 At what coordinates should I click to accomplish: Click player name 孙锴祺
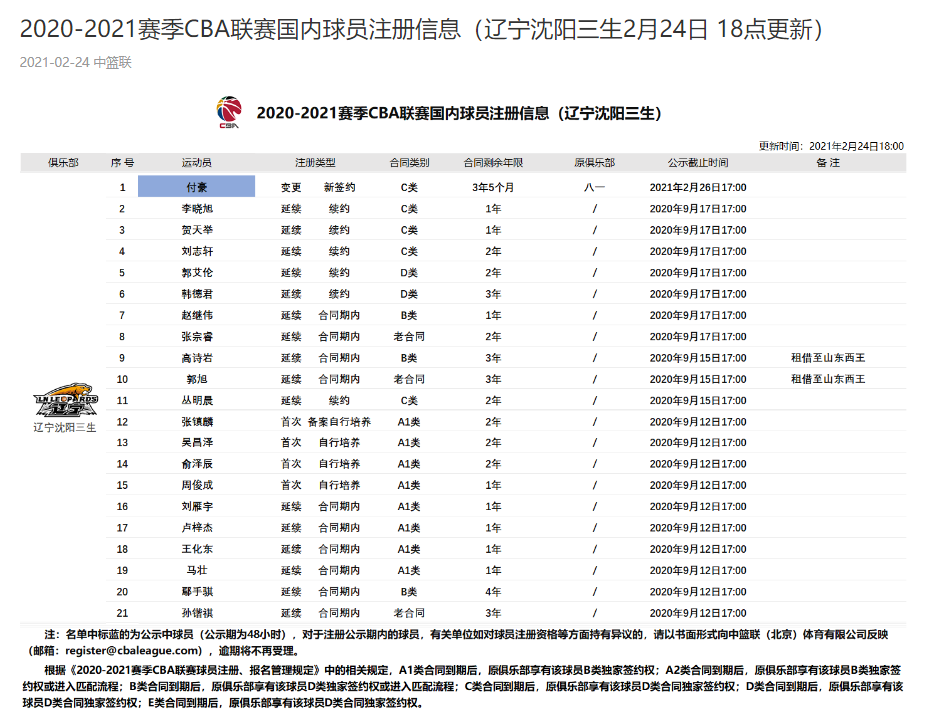(x=197, y=613)
